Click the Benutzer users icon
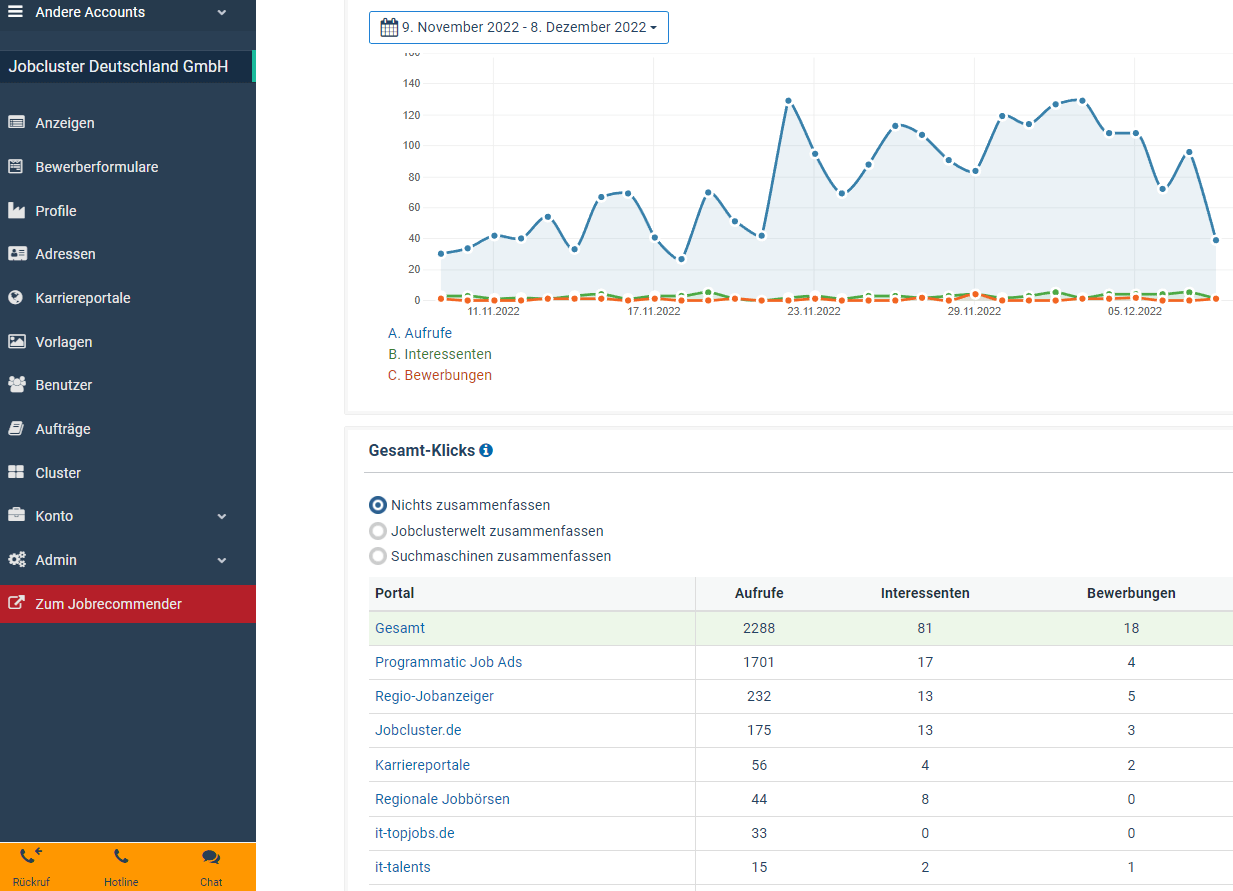The image size is (1233, 891). tap(16, 385)
